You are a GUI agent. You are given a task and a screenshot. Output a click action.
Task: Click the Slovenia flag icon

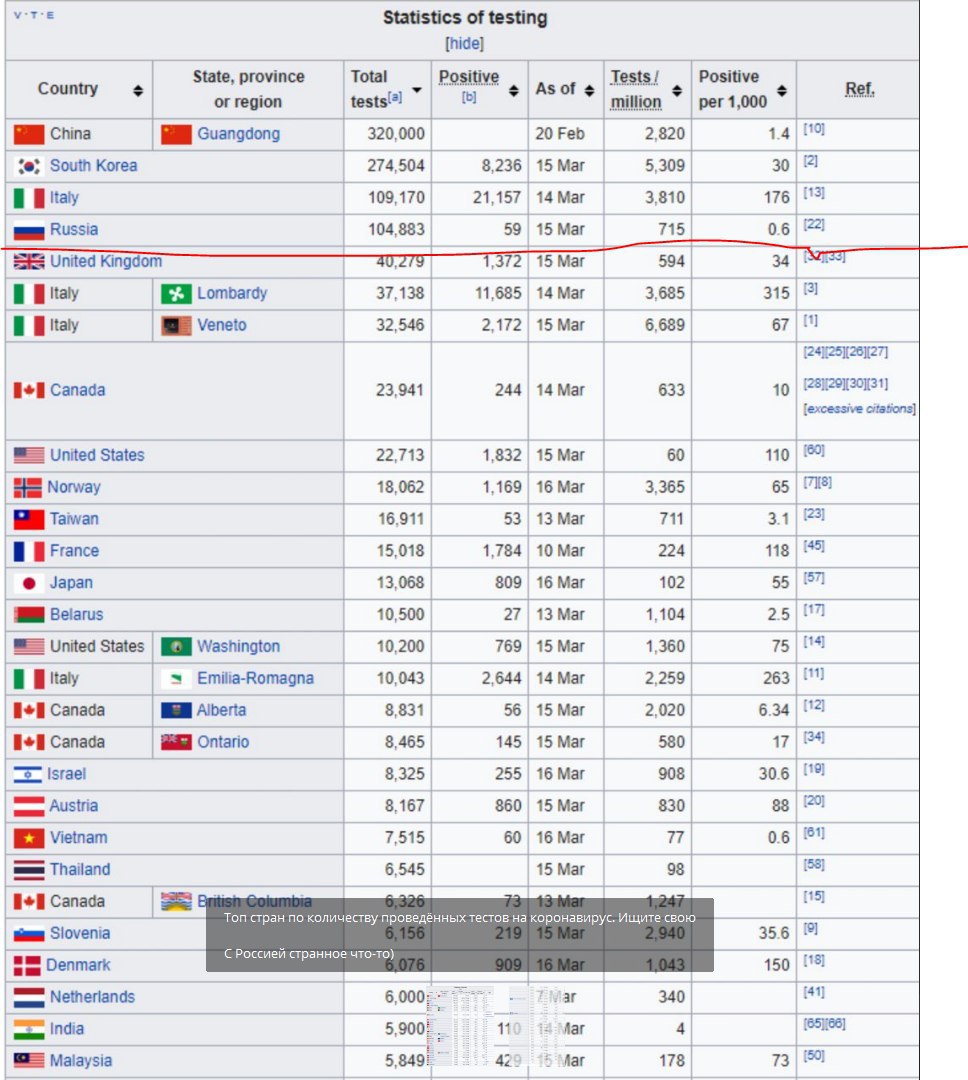tap(29, 934)
